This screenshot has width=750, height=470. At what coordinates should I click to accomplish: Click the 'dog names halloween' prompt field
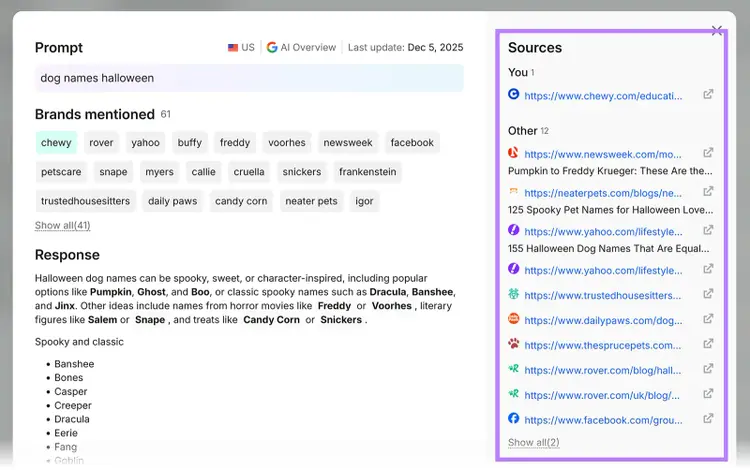tap(249, 78)
